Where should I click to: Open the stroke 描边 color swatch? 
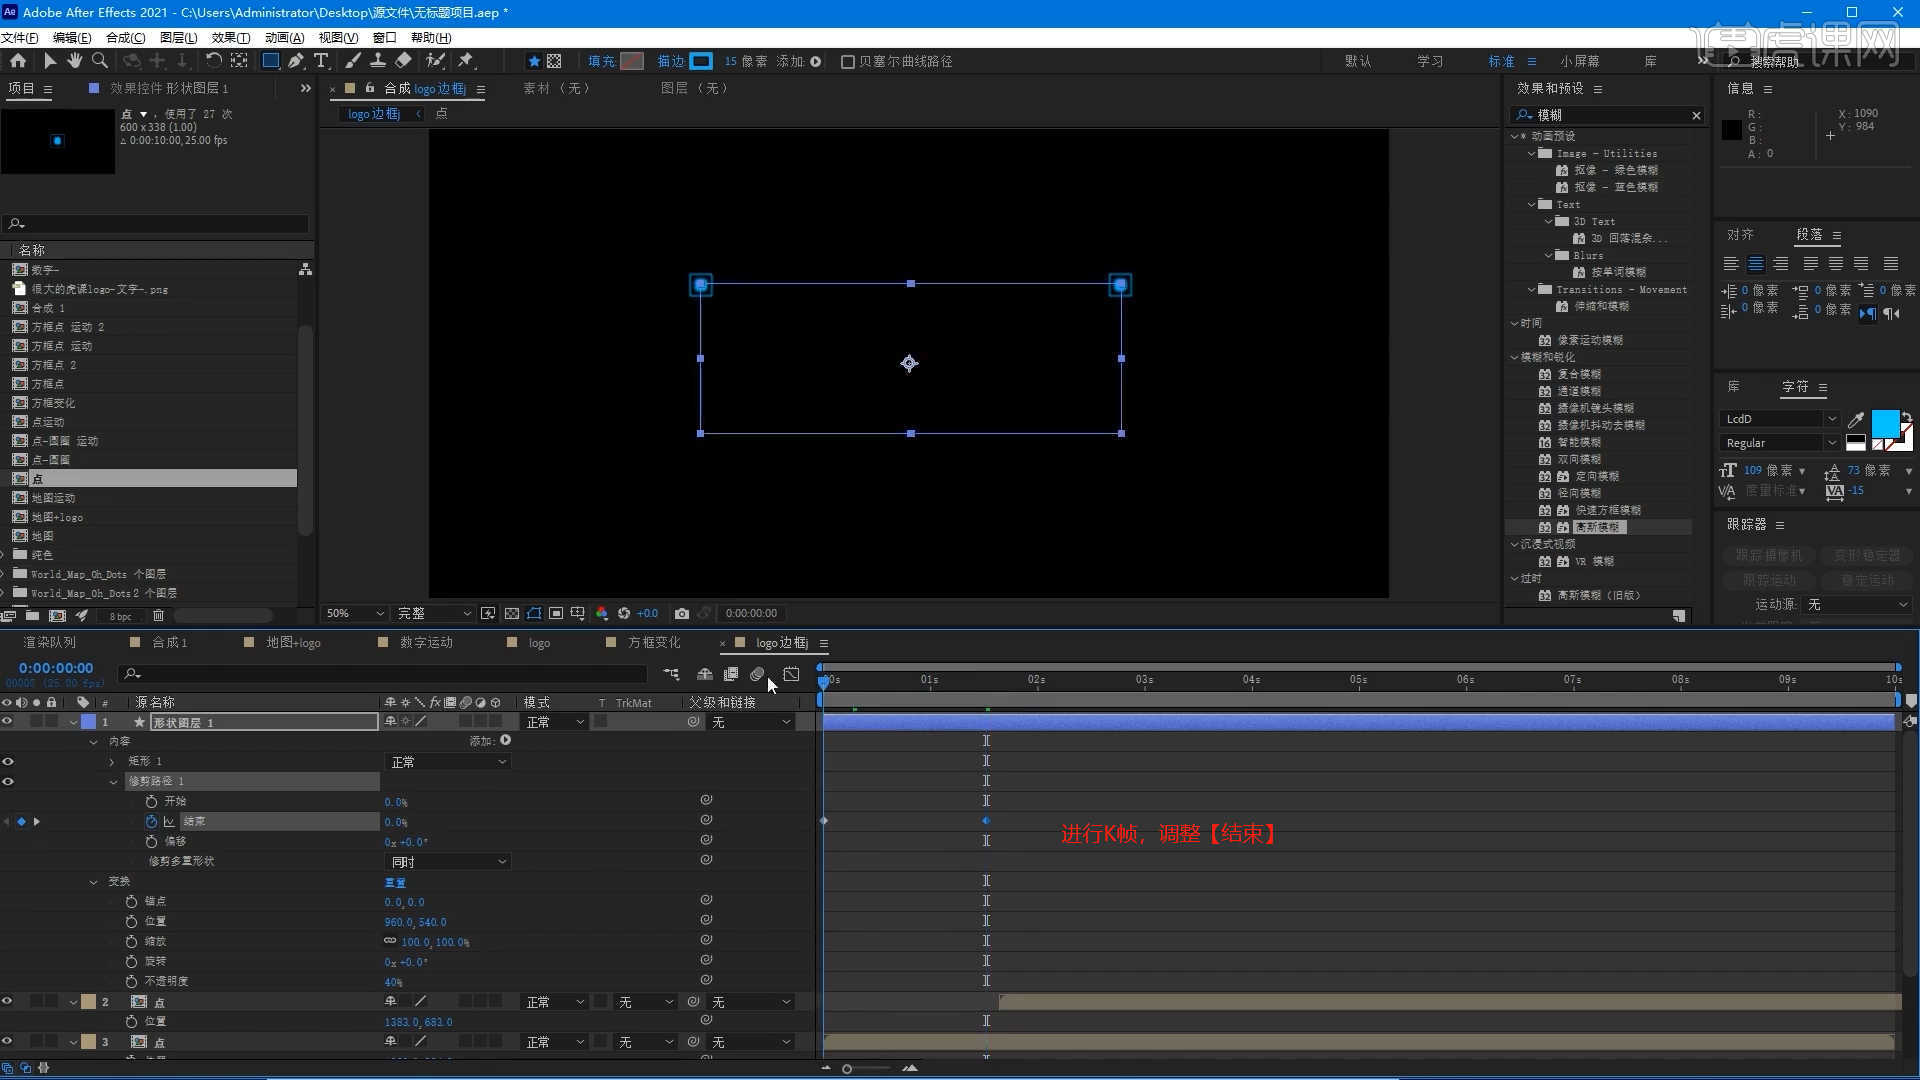701,62
